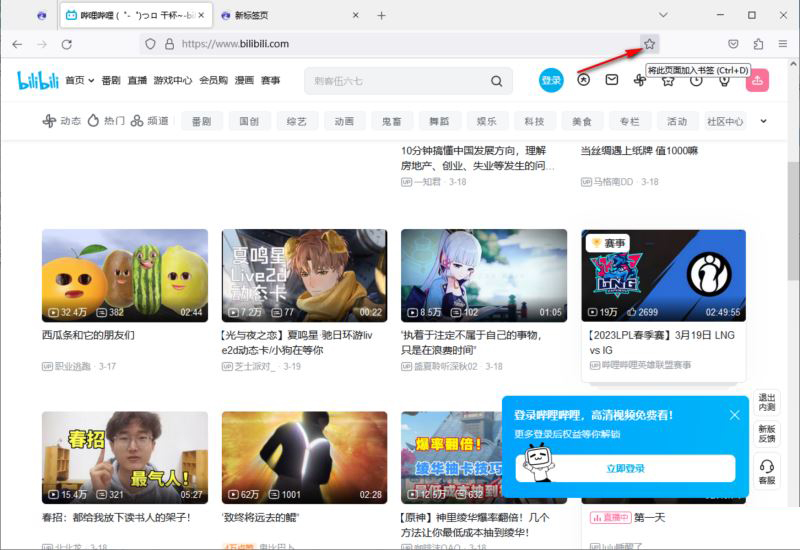Screen dimensions: 800x550
Task: Click the page vertical scrollbar thumb
Action: [x=793, y=220]
